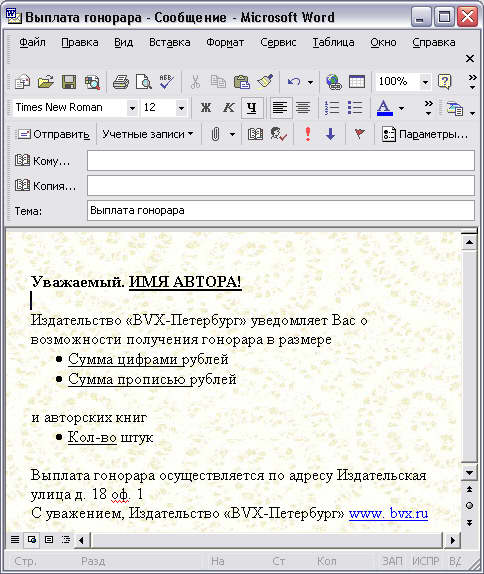
Task: Click the Check Names icon
Action: [x=279, y=134]
